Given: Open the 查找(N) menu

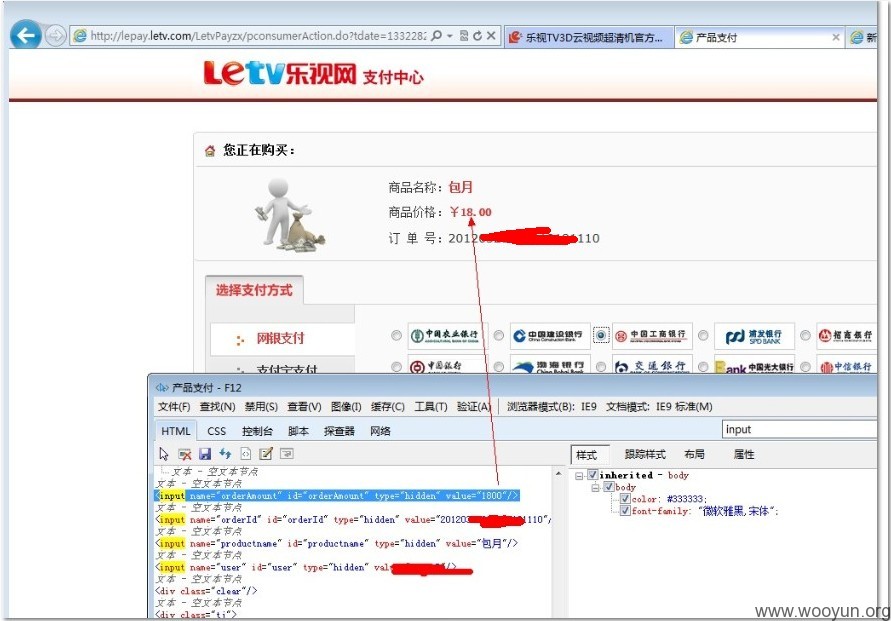Looking at the screenshot, I should tap(217, 407).
